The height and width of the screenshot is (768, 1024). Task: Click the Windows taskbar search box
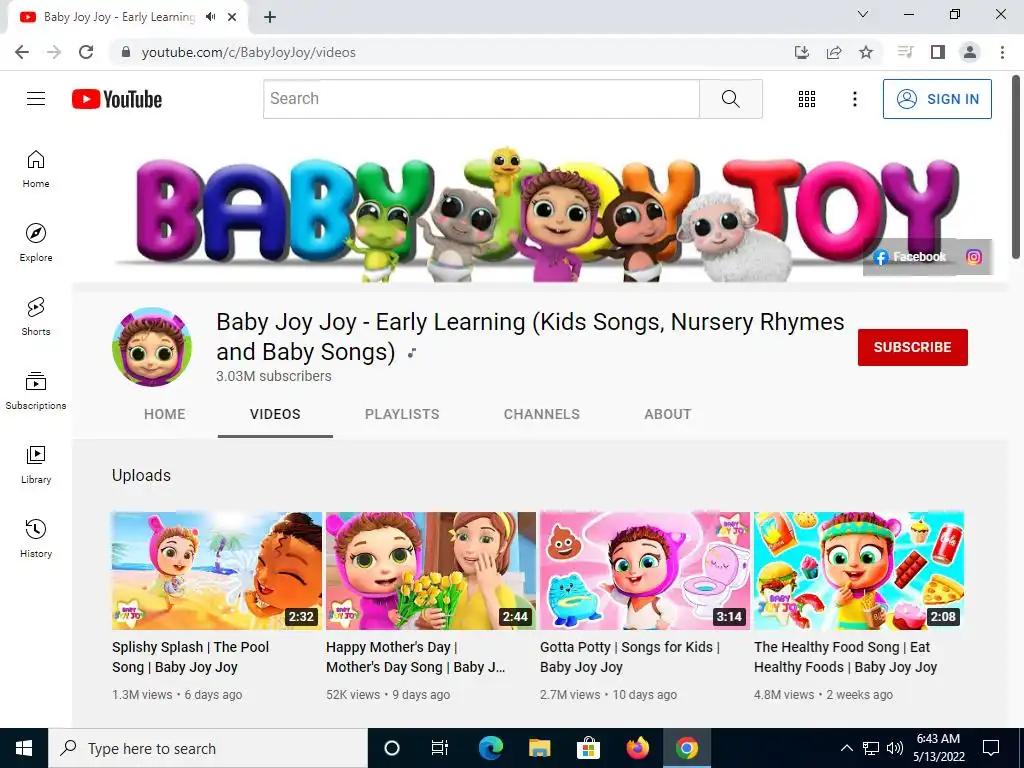tap(208, 748)
